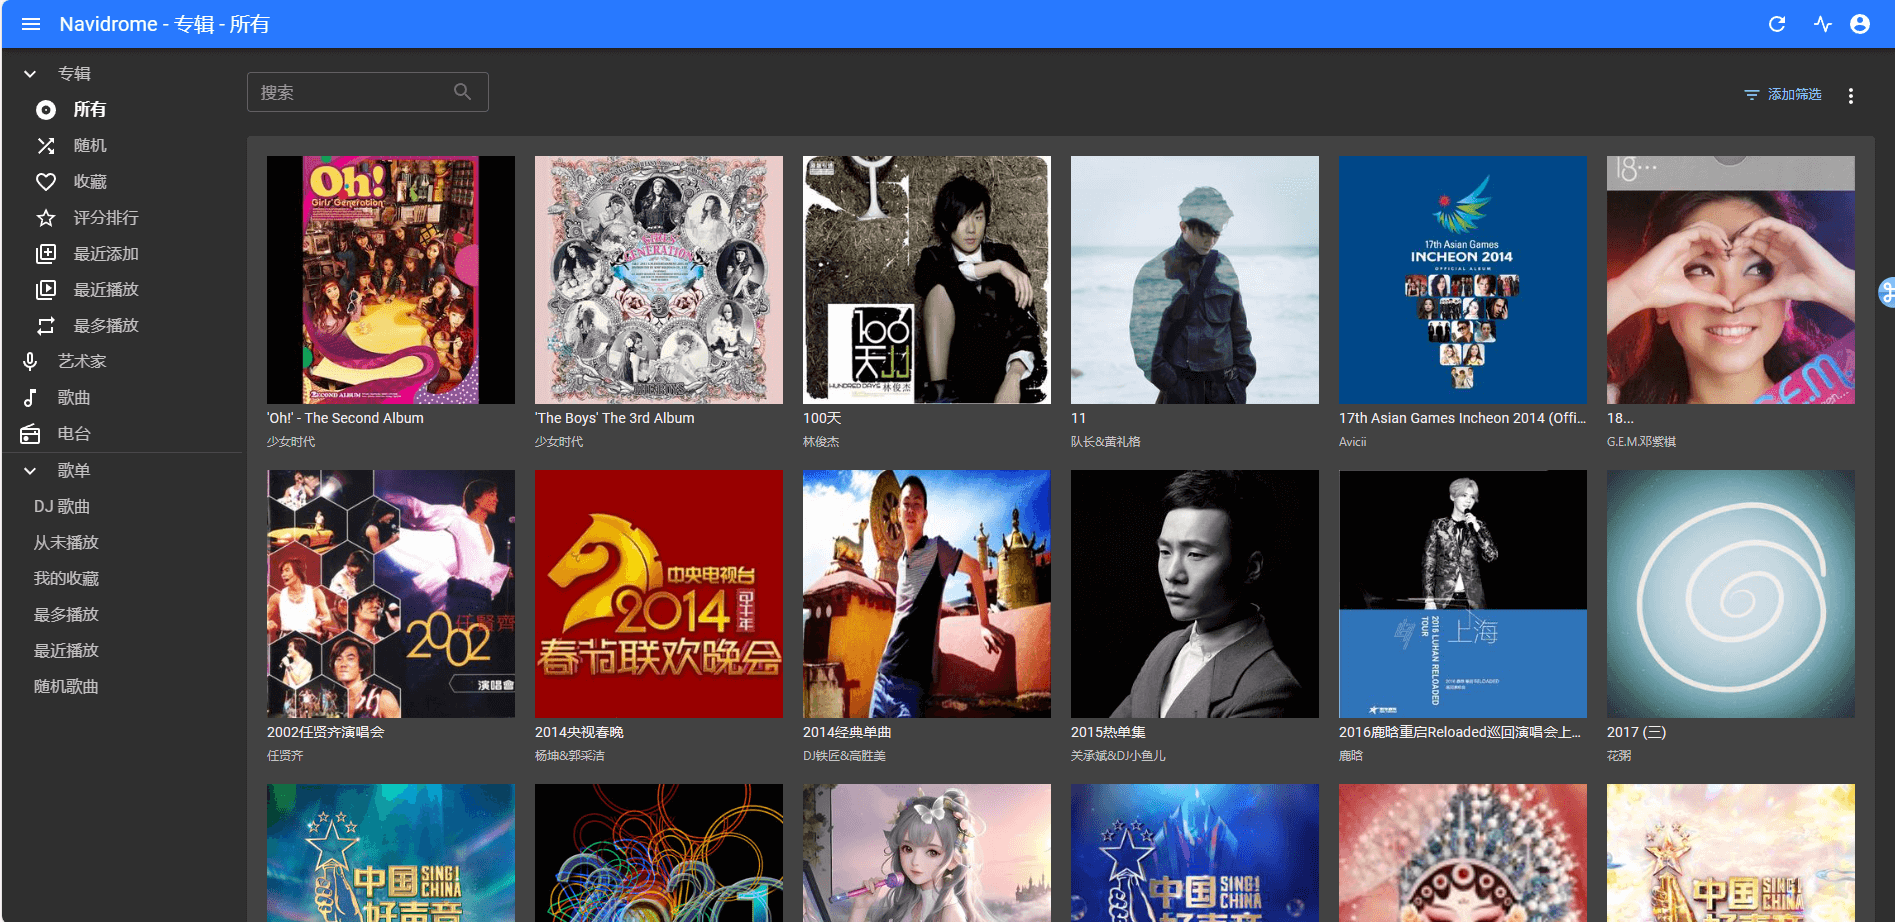Viewport: 1895px width, 922px height.
Task: Open the 歌曲 songs menu item
Action: coord(73,398)
